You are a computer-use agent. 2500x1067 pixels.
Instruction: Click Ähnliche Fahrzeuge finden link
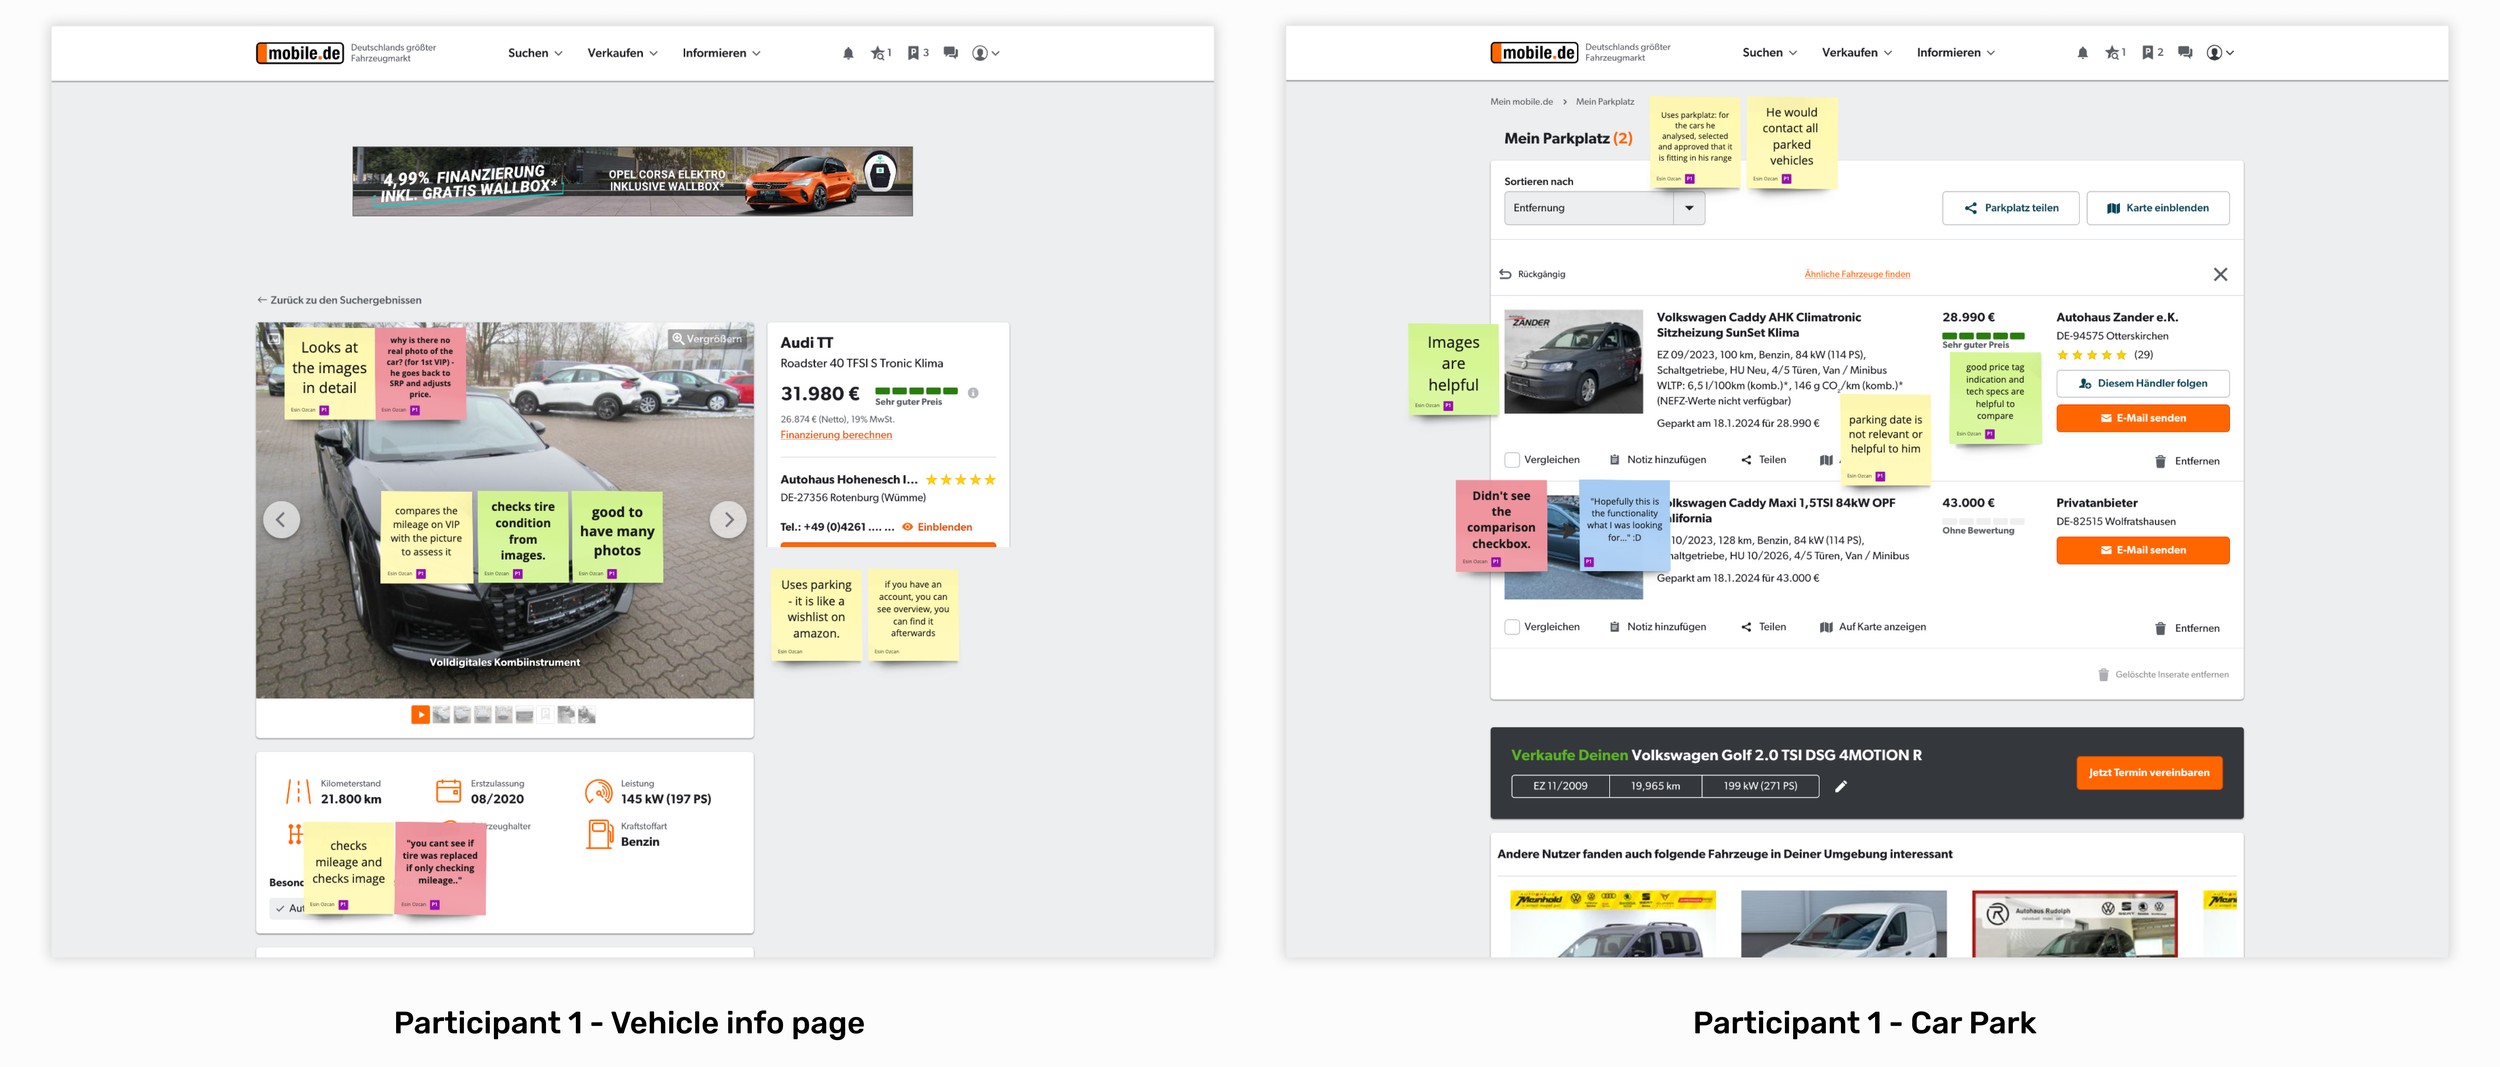(1857, 274)
